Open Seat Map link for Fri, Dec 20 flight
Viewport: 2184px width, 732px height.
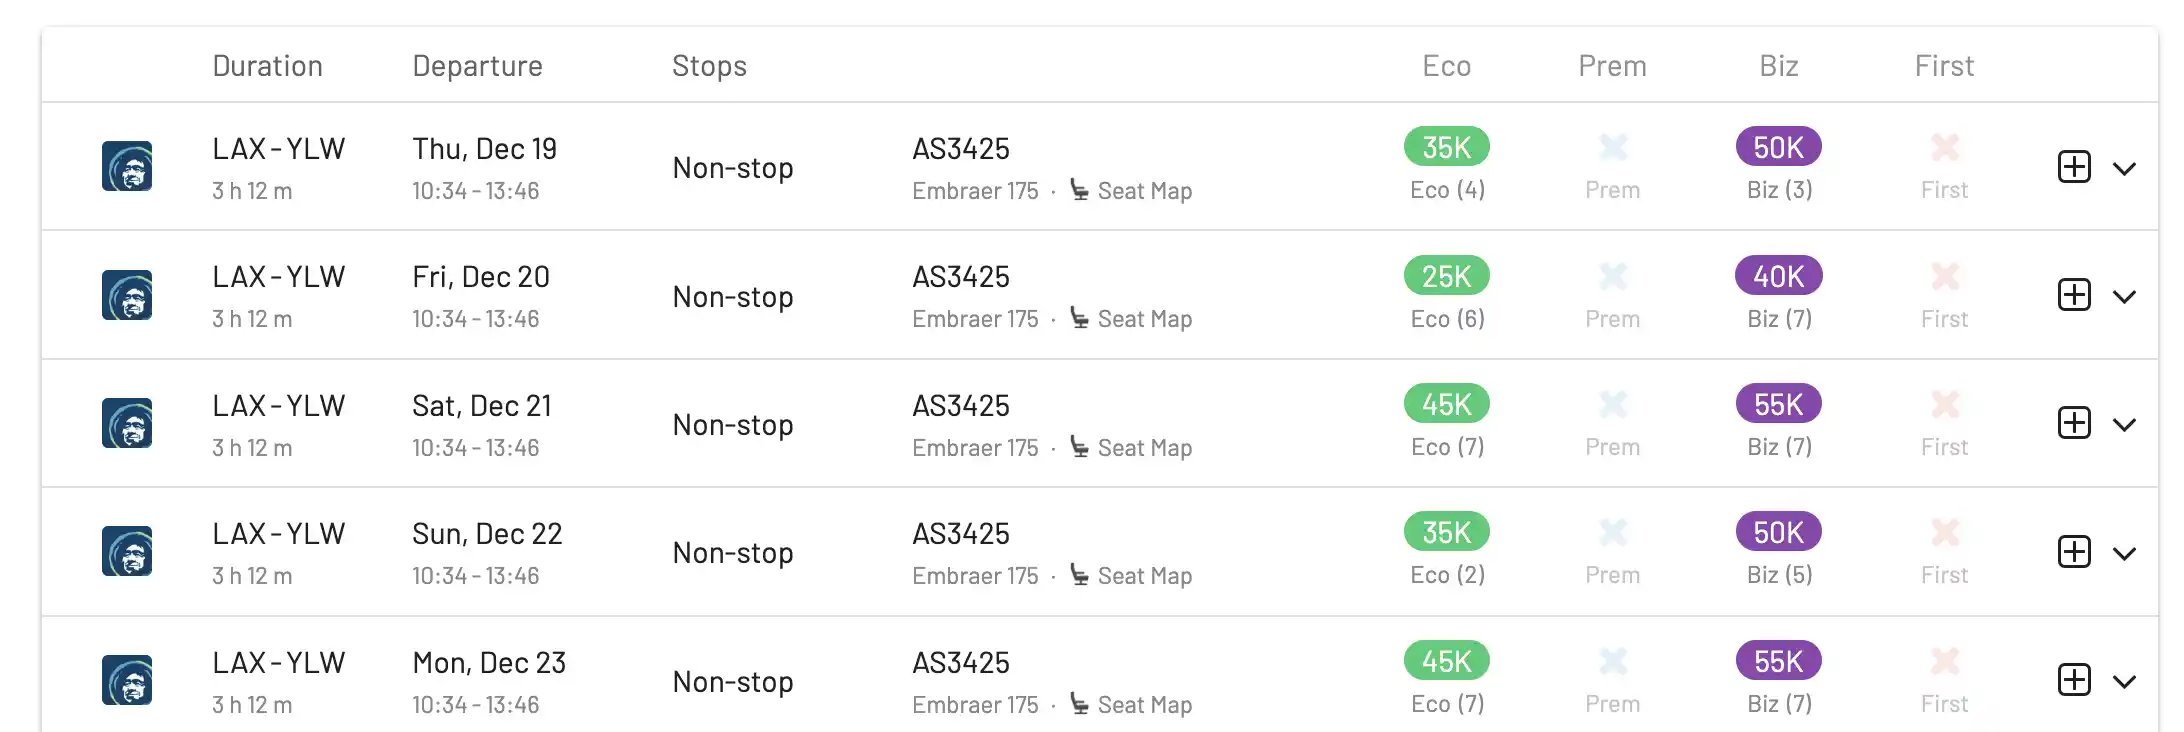1132,319
